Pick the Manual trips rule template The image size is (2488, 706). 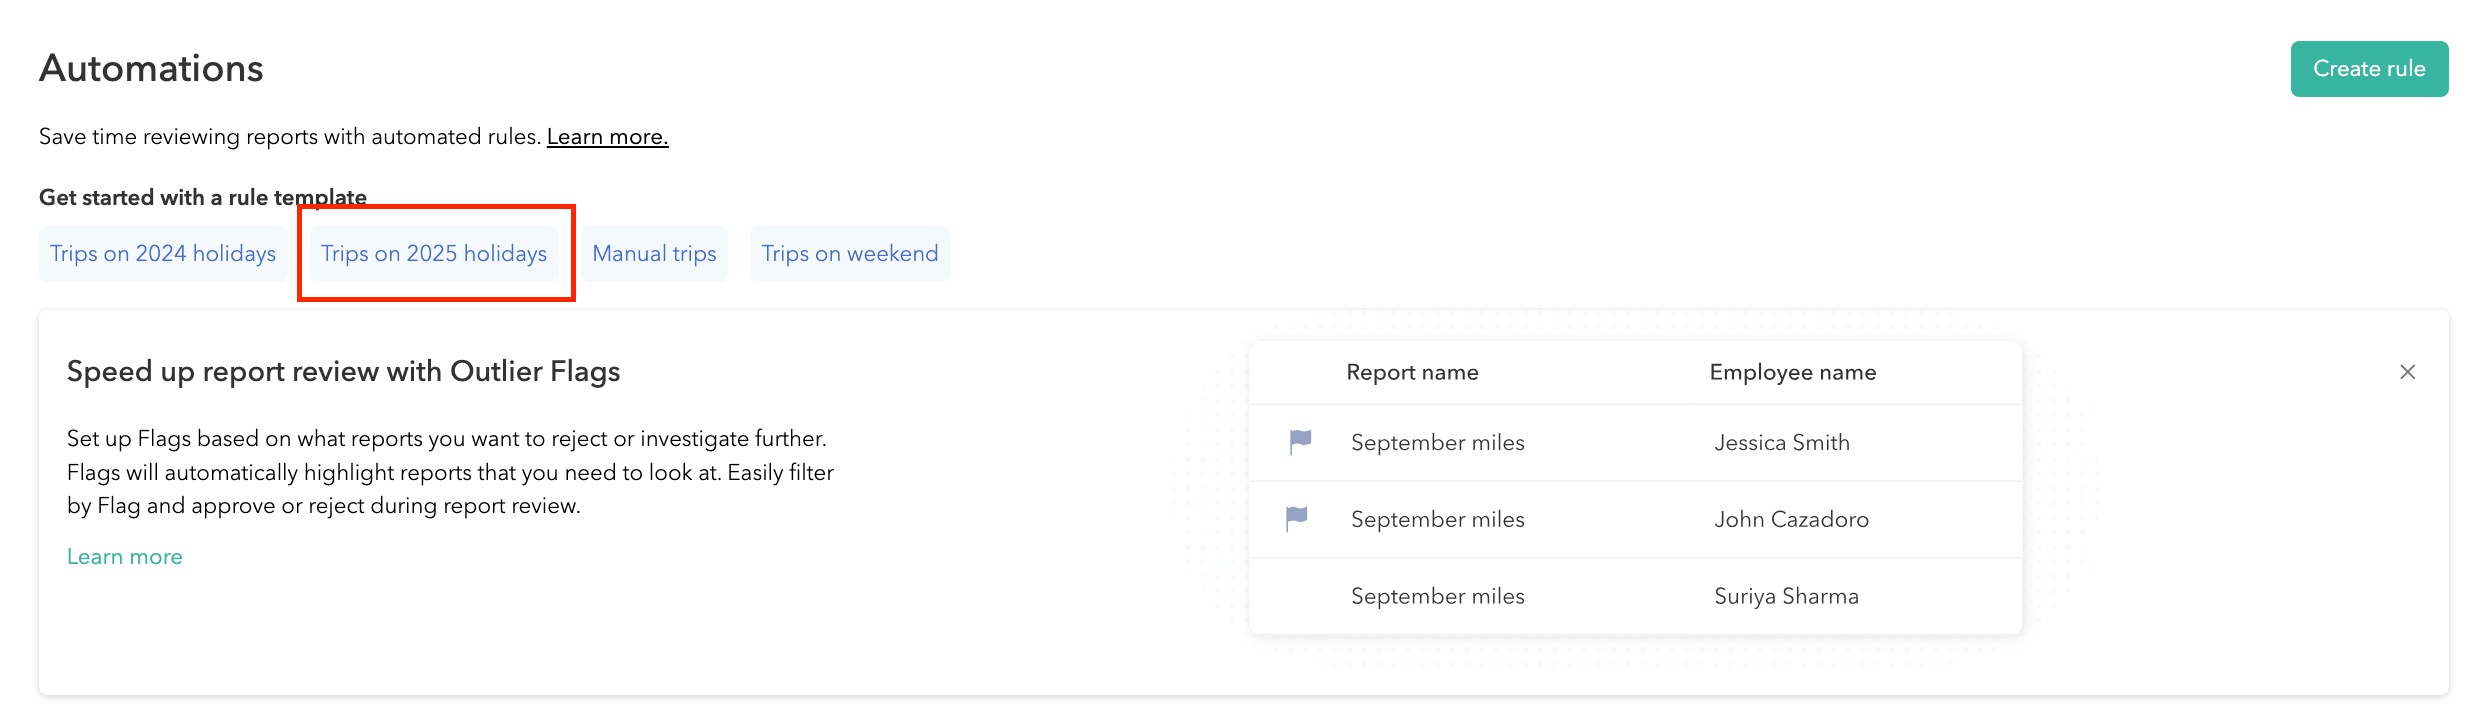[x=654, y=254]
